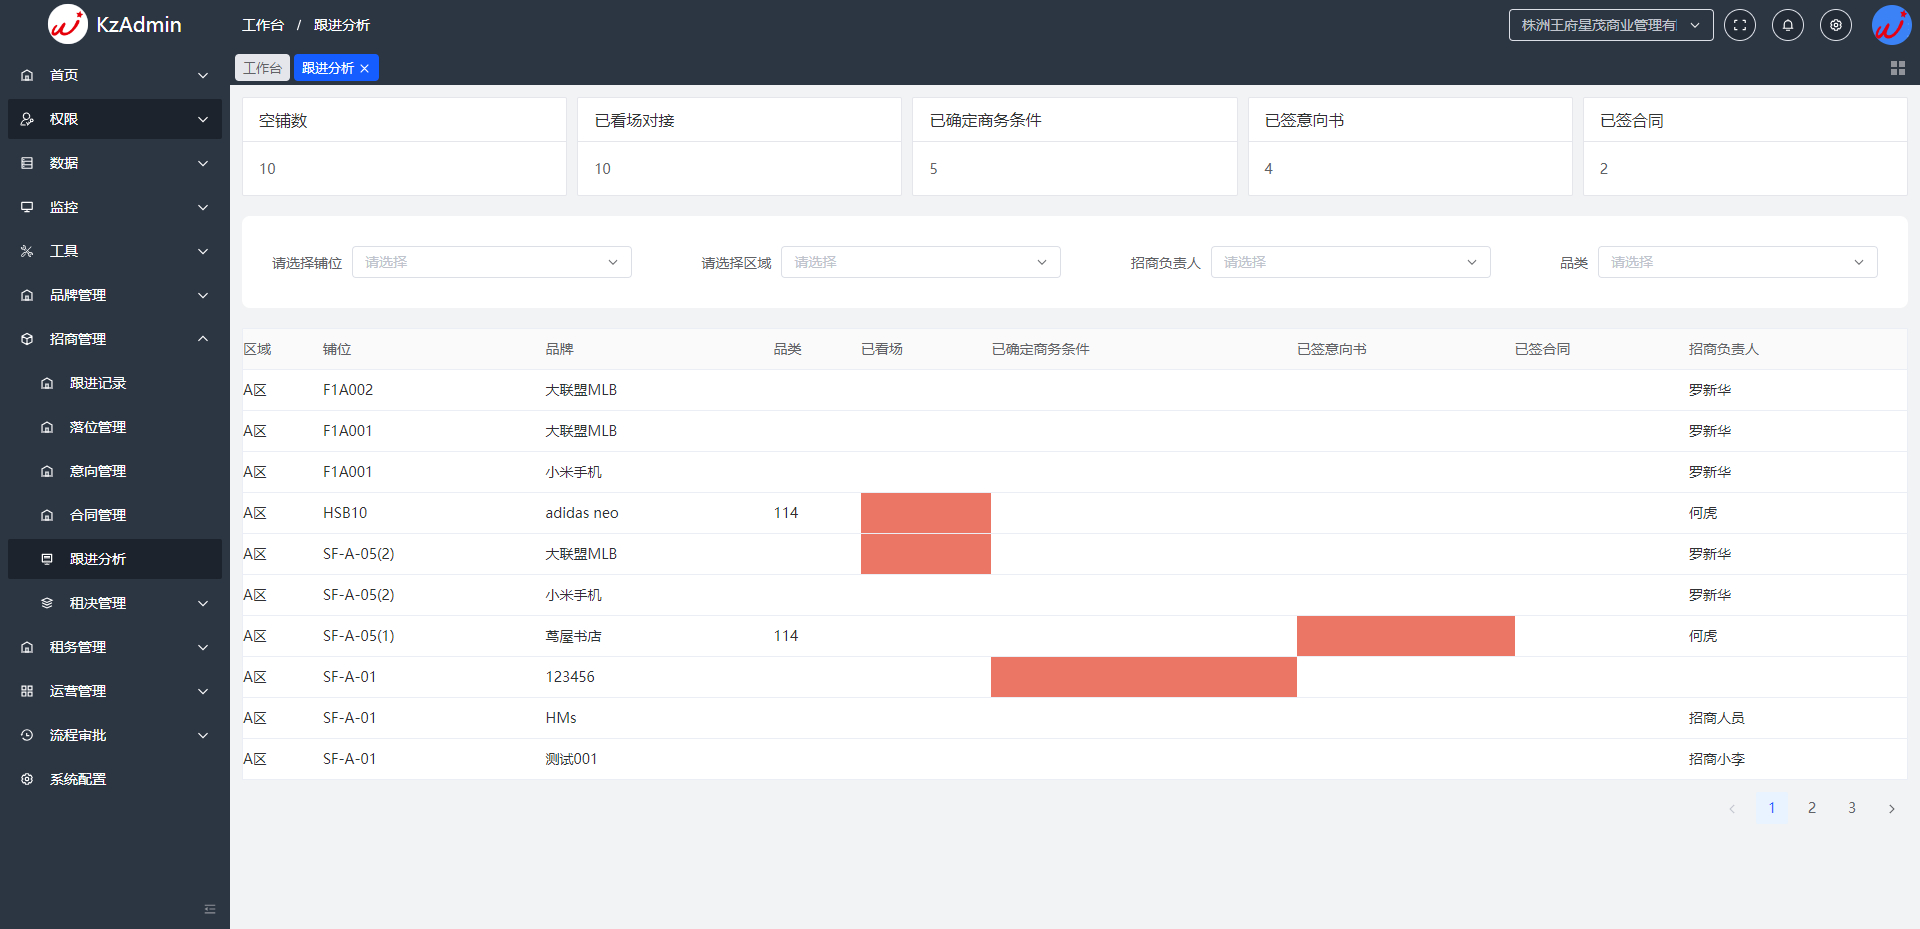Click red 已看场 cell for adidas neo
This screenshot has width=1920, height=929.
pyautogui.click(x=926, y=513)
